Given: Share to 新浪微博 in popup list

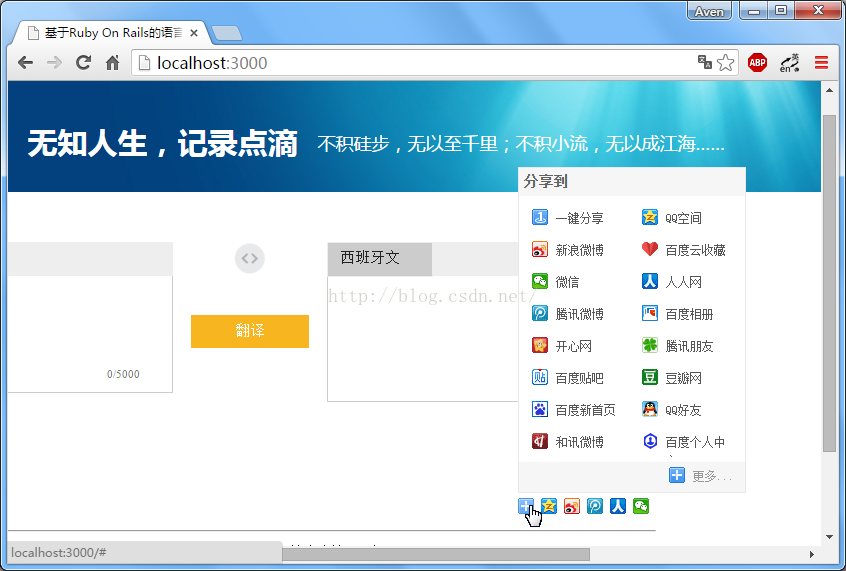Looking at the screenshot, I should pos(568,249).
